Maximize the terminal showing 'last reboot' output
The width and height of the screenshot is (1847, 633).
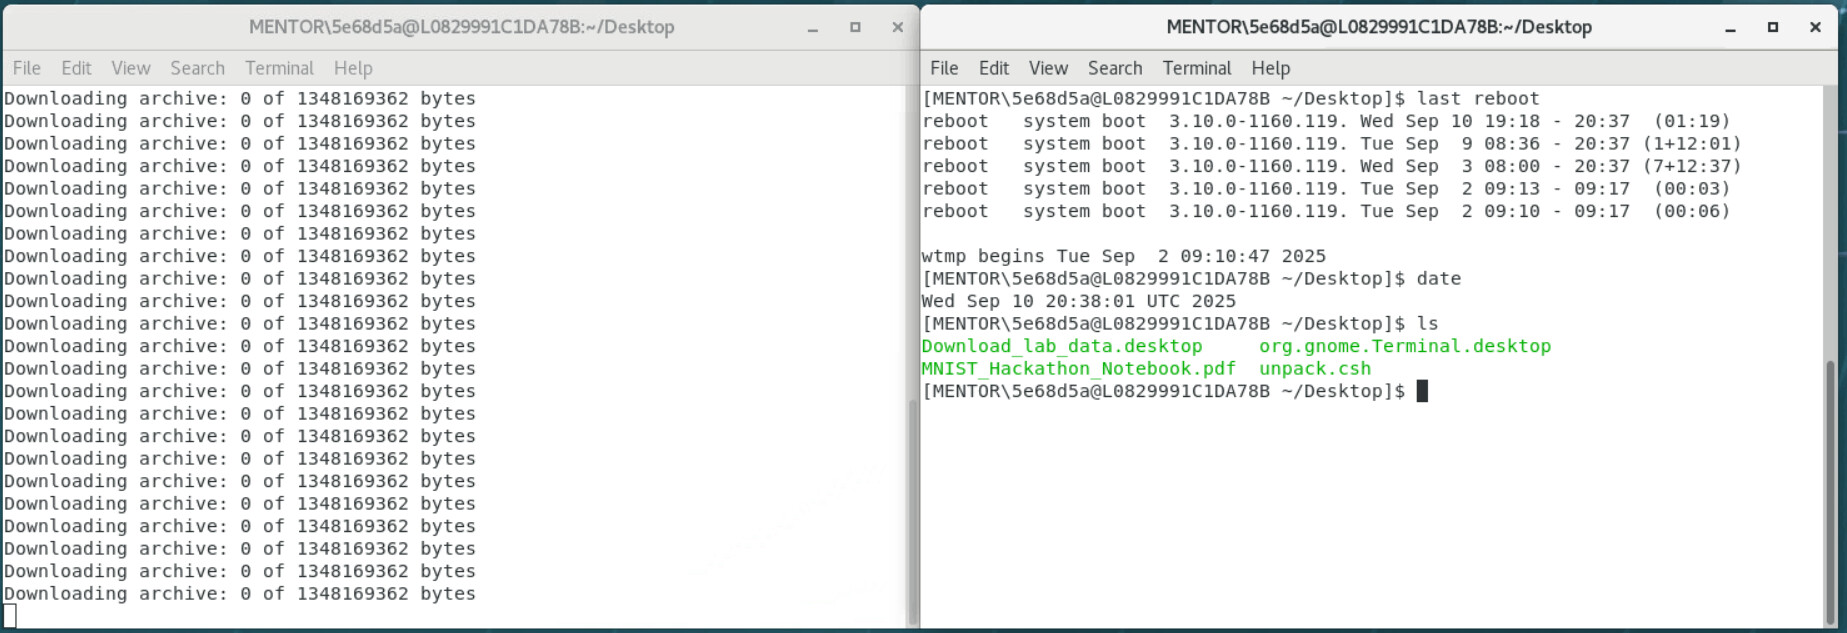[x=1773, y=28]
